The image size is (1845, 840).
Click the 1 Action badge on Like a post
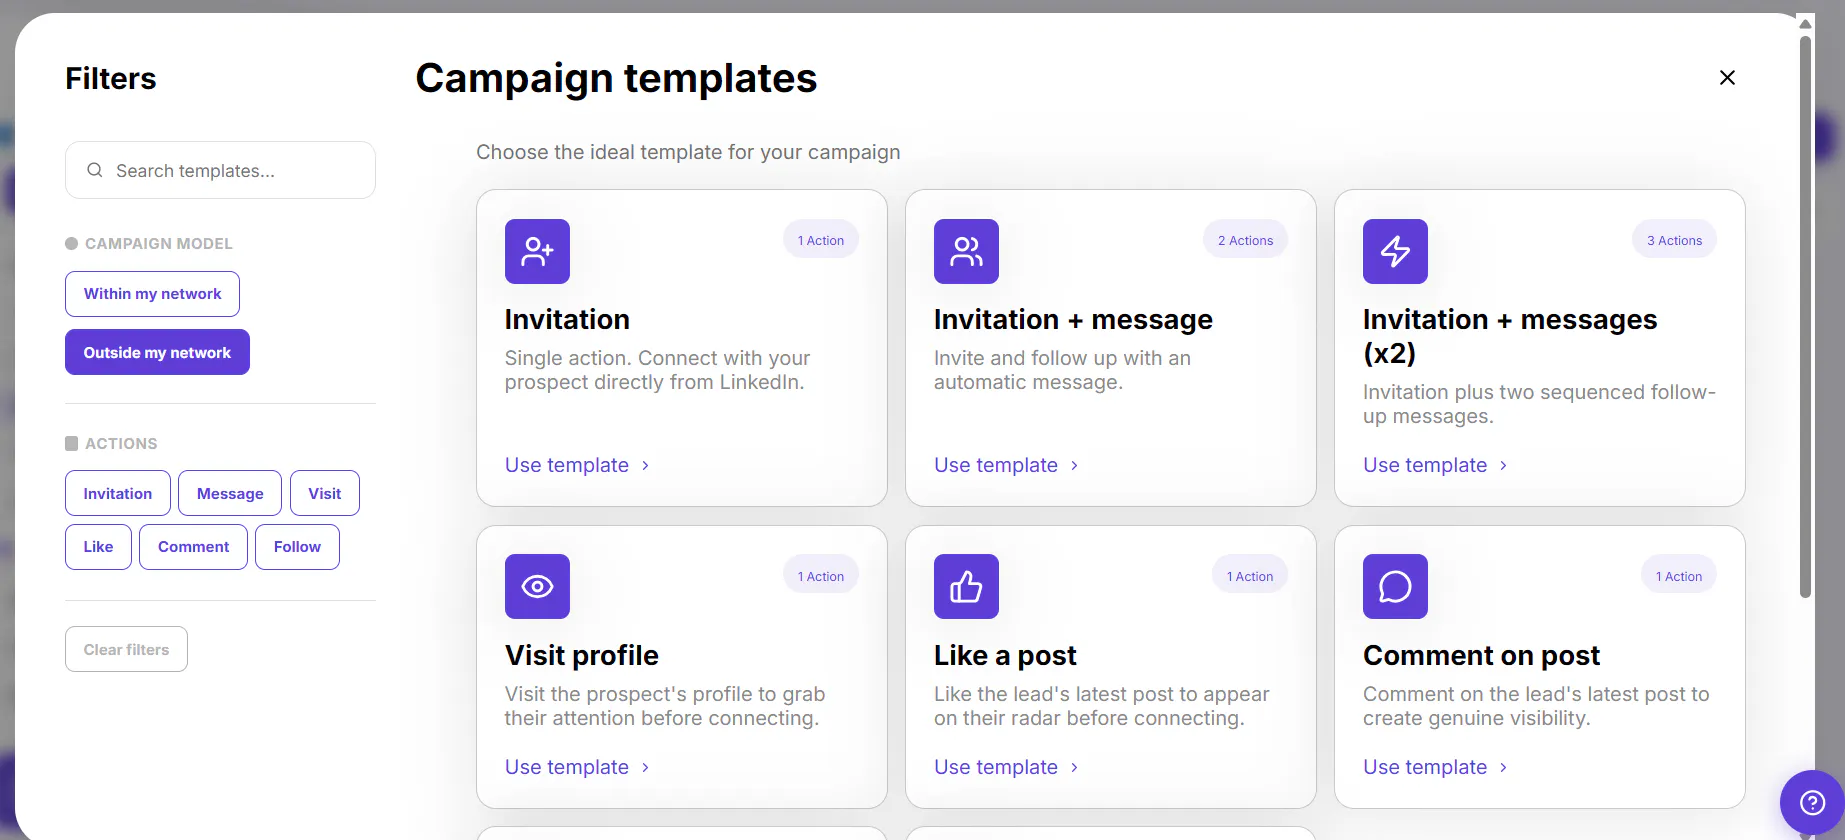[1250, 576]
